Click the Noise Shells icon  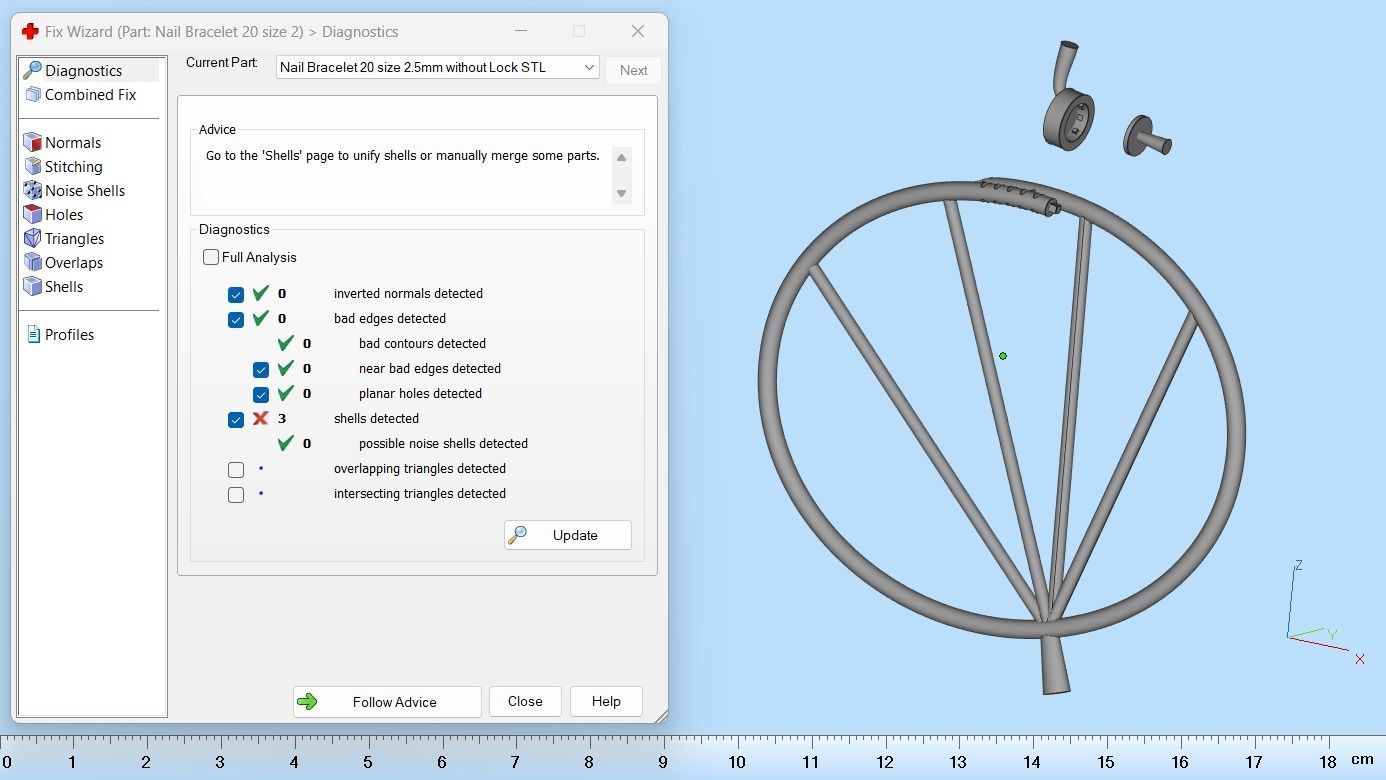[x=32, y=190]
